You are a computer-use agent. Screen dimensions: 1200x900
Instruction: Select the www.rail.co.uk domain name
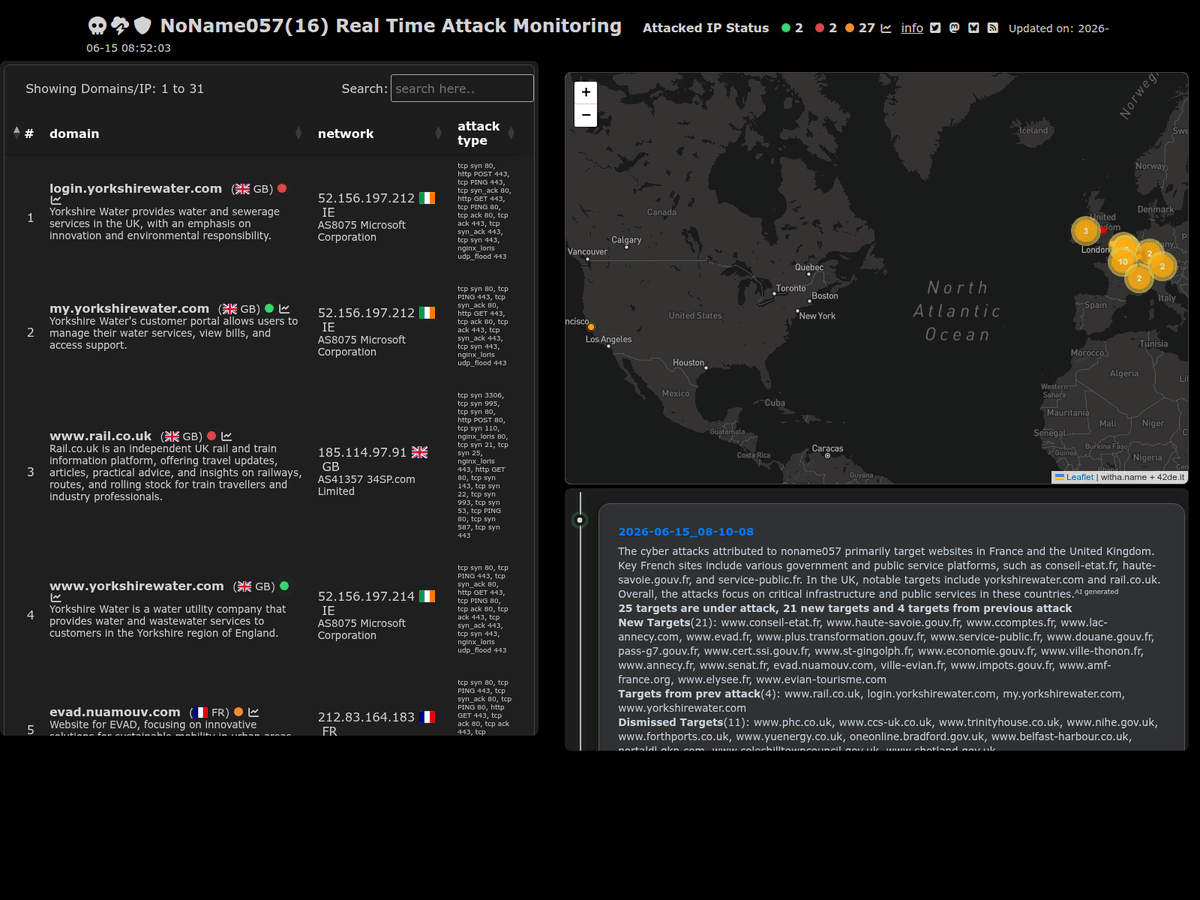[x=101, y=436]
